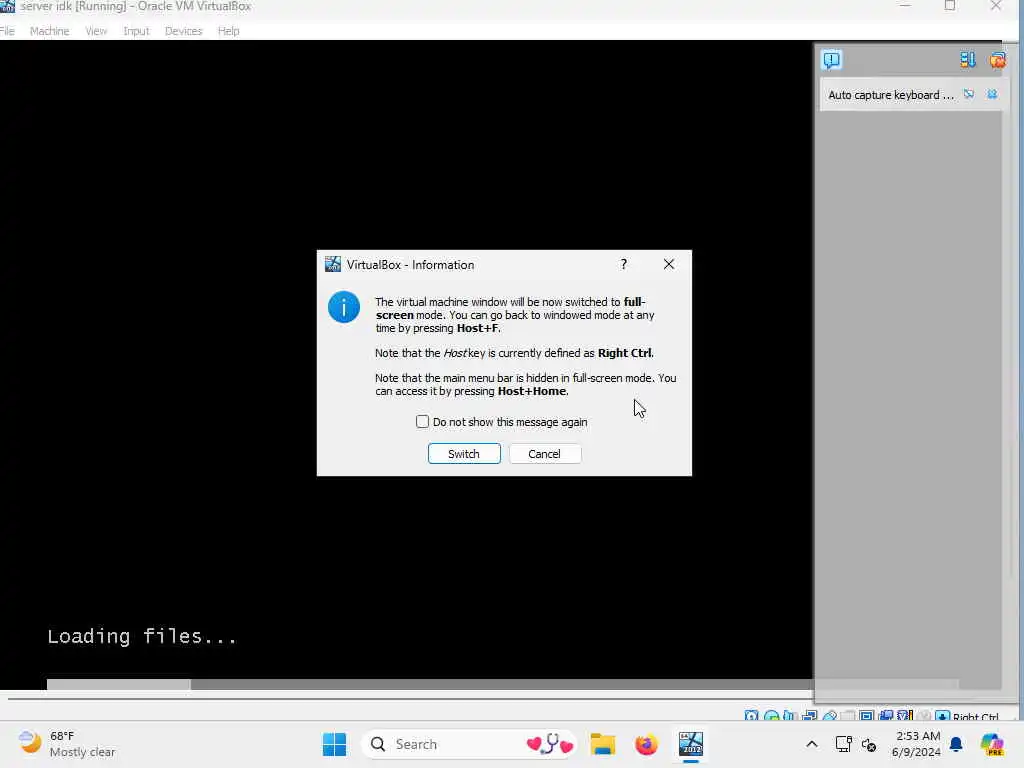Click the hard disk activity status icon
This screenshot has height=768, width=1024.
click(751, 716)
